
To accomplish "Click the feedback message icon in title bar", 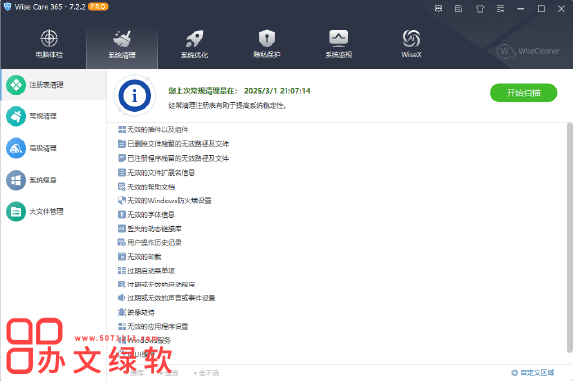I will 439,8.
